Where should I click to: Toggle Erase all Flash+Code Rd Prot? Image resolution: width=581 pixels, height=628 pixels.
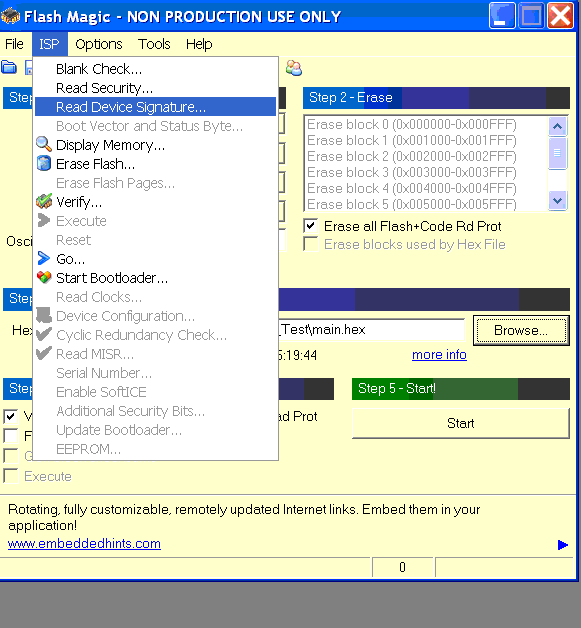click(x=311, y=226)
